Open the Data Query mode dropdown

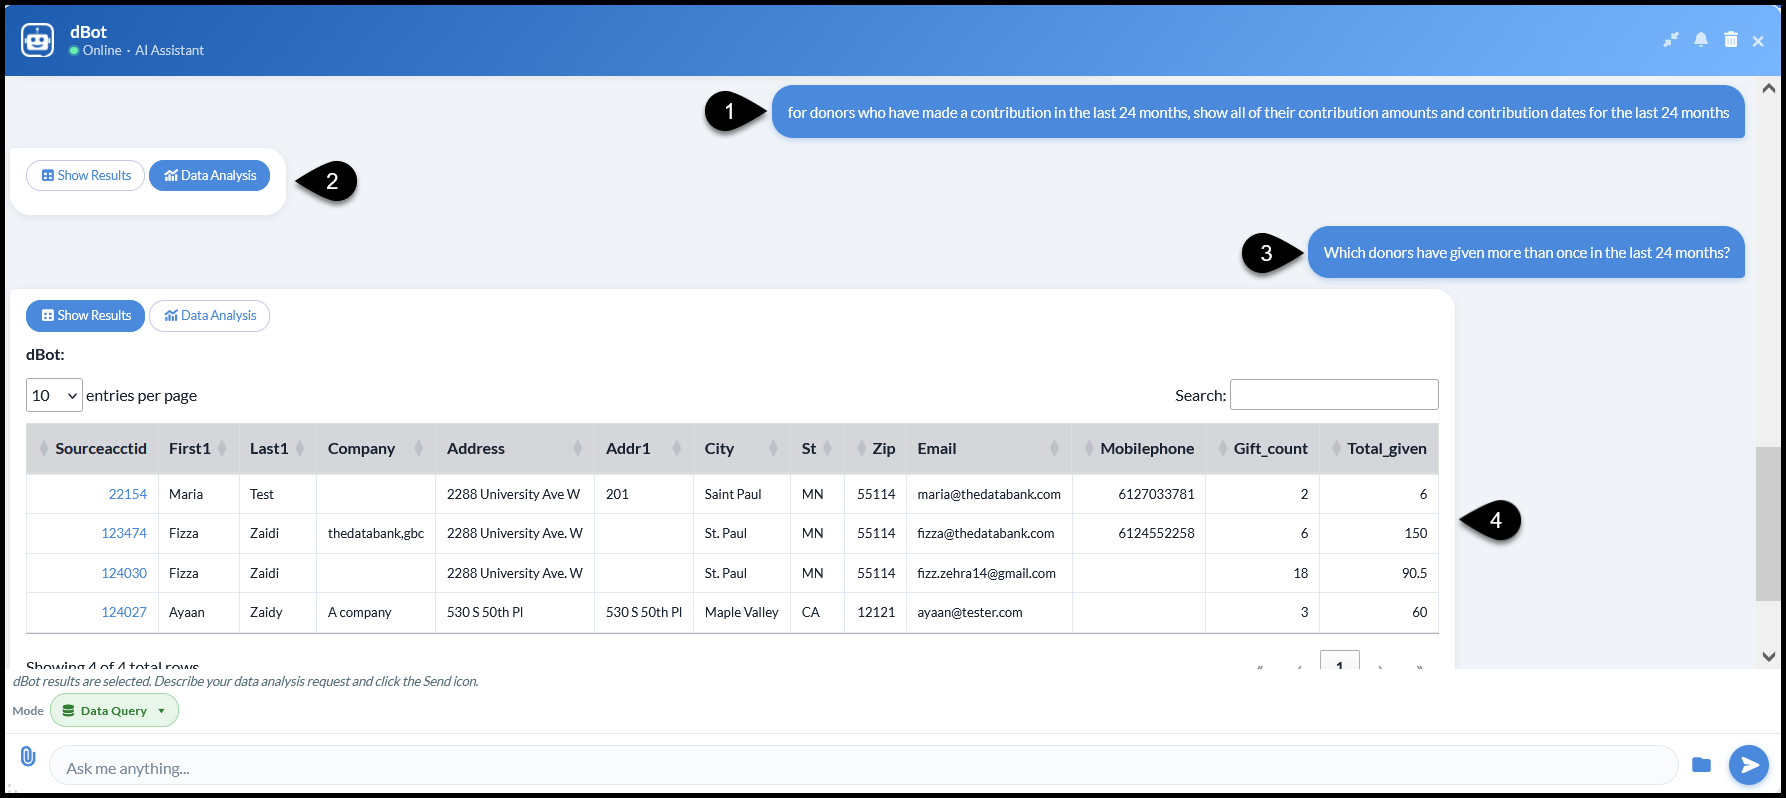pos(114,711)
